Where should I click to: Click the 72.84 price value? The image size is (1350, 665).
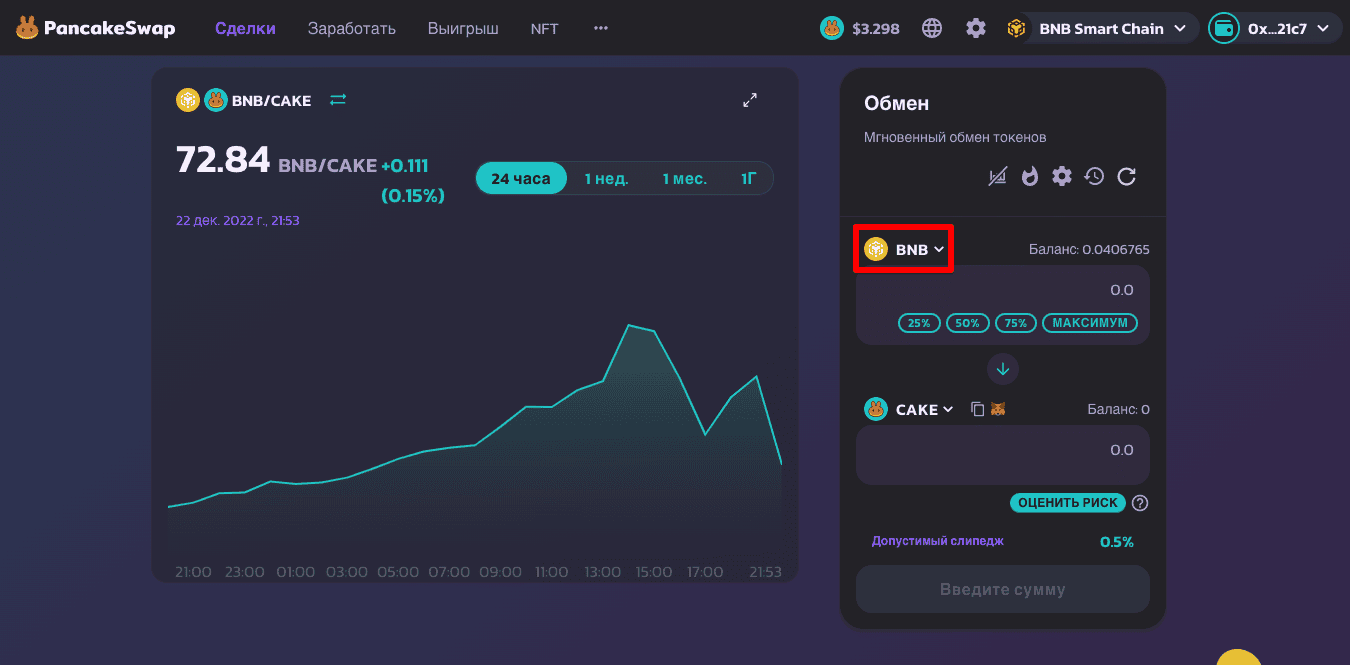point(223,160)
